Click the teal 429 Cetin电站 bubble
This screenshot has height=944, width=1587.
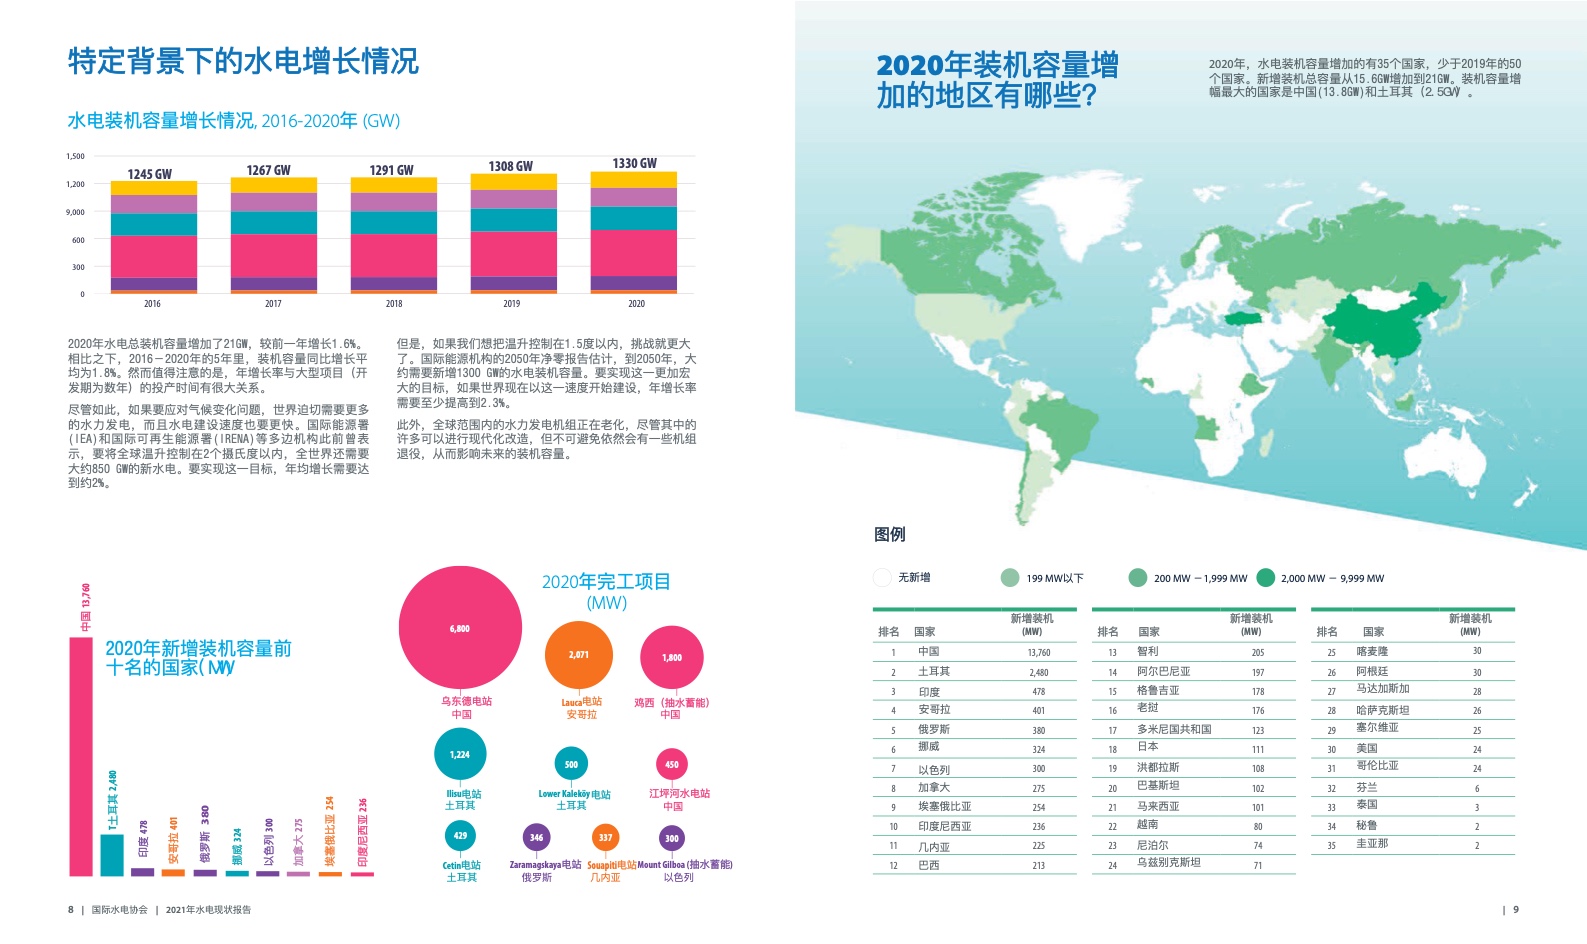[460, 835]
